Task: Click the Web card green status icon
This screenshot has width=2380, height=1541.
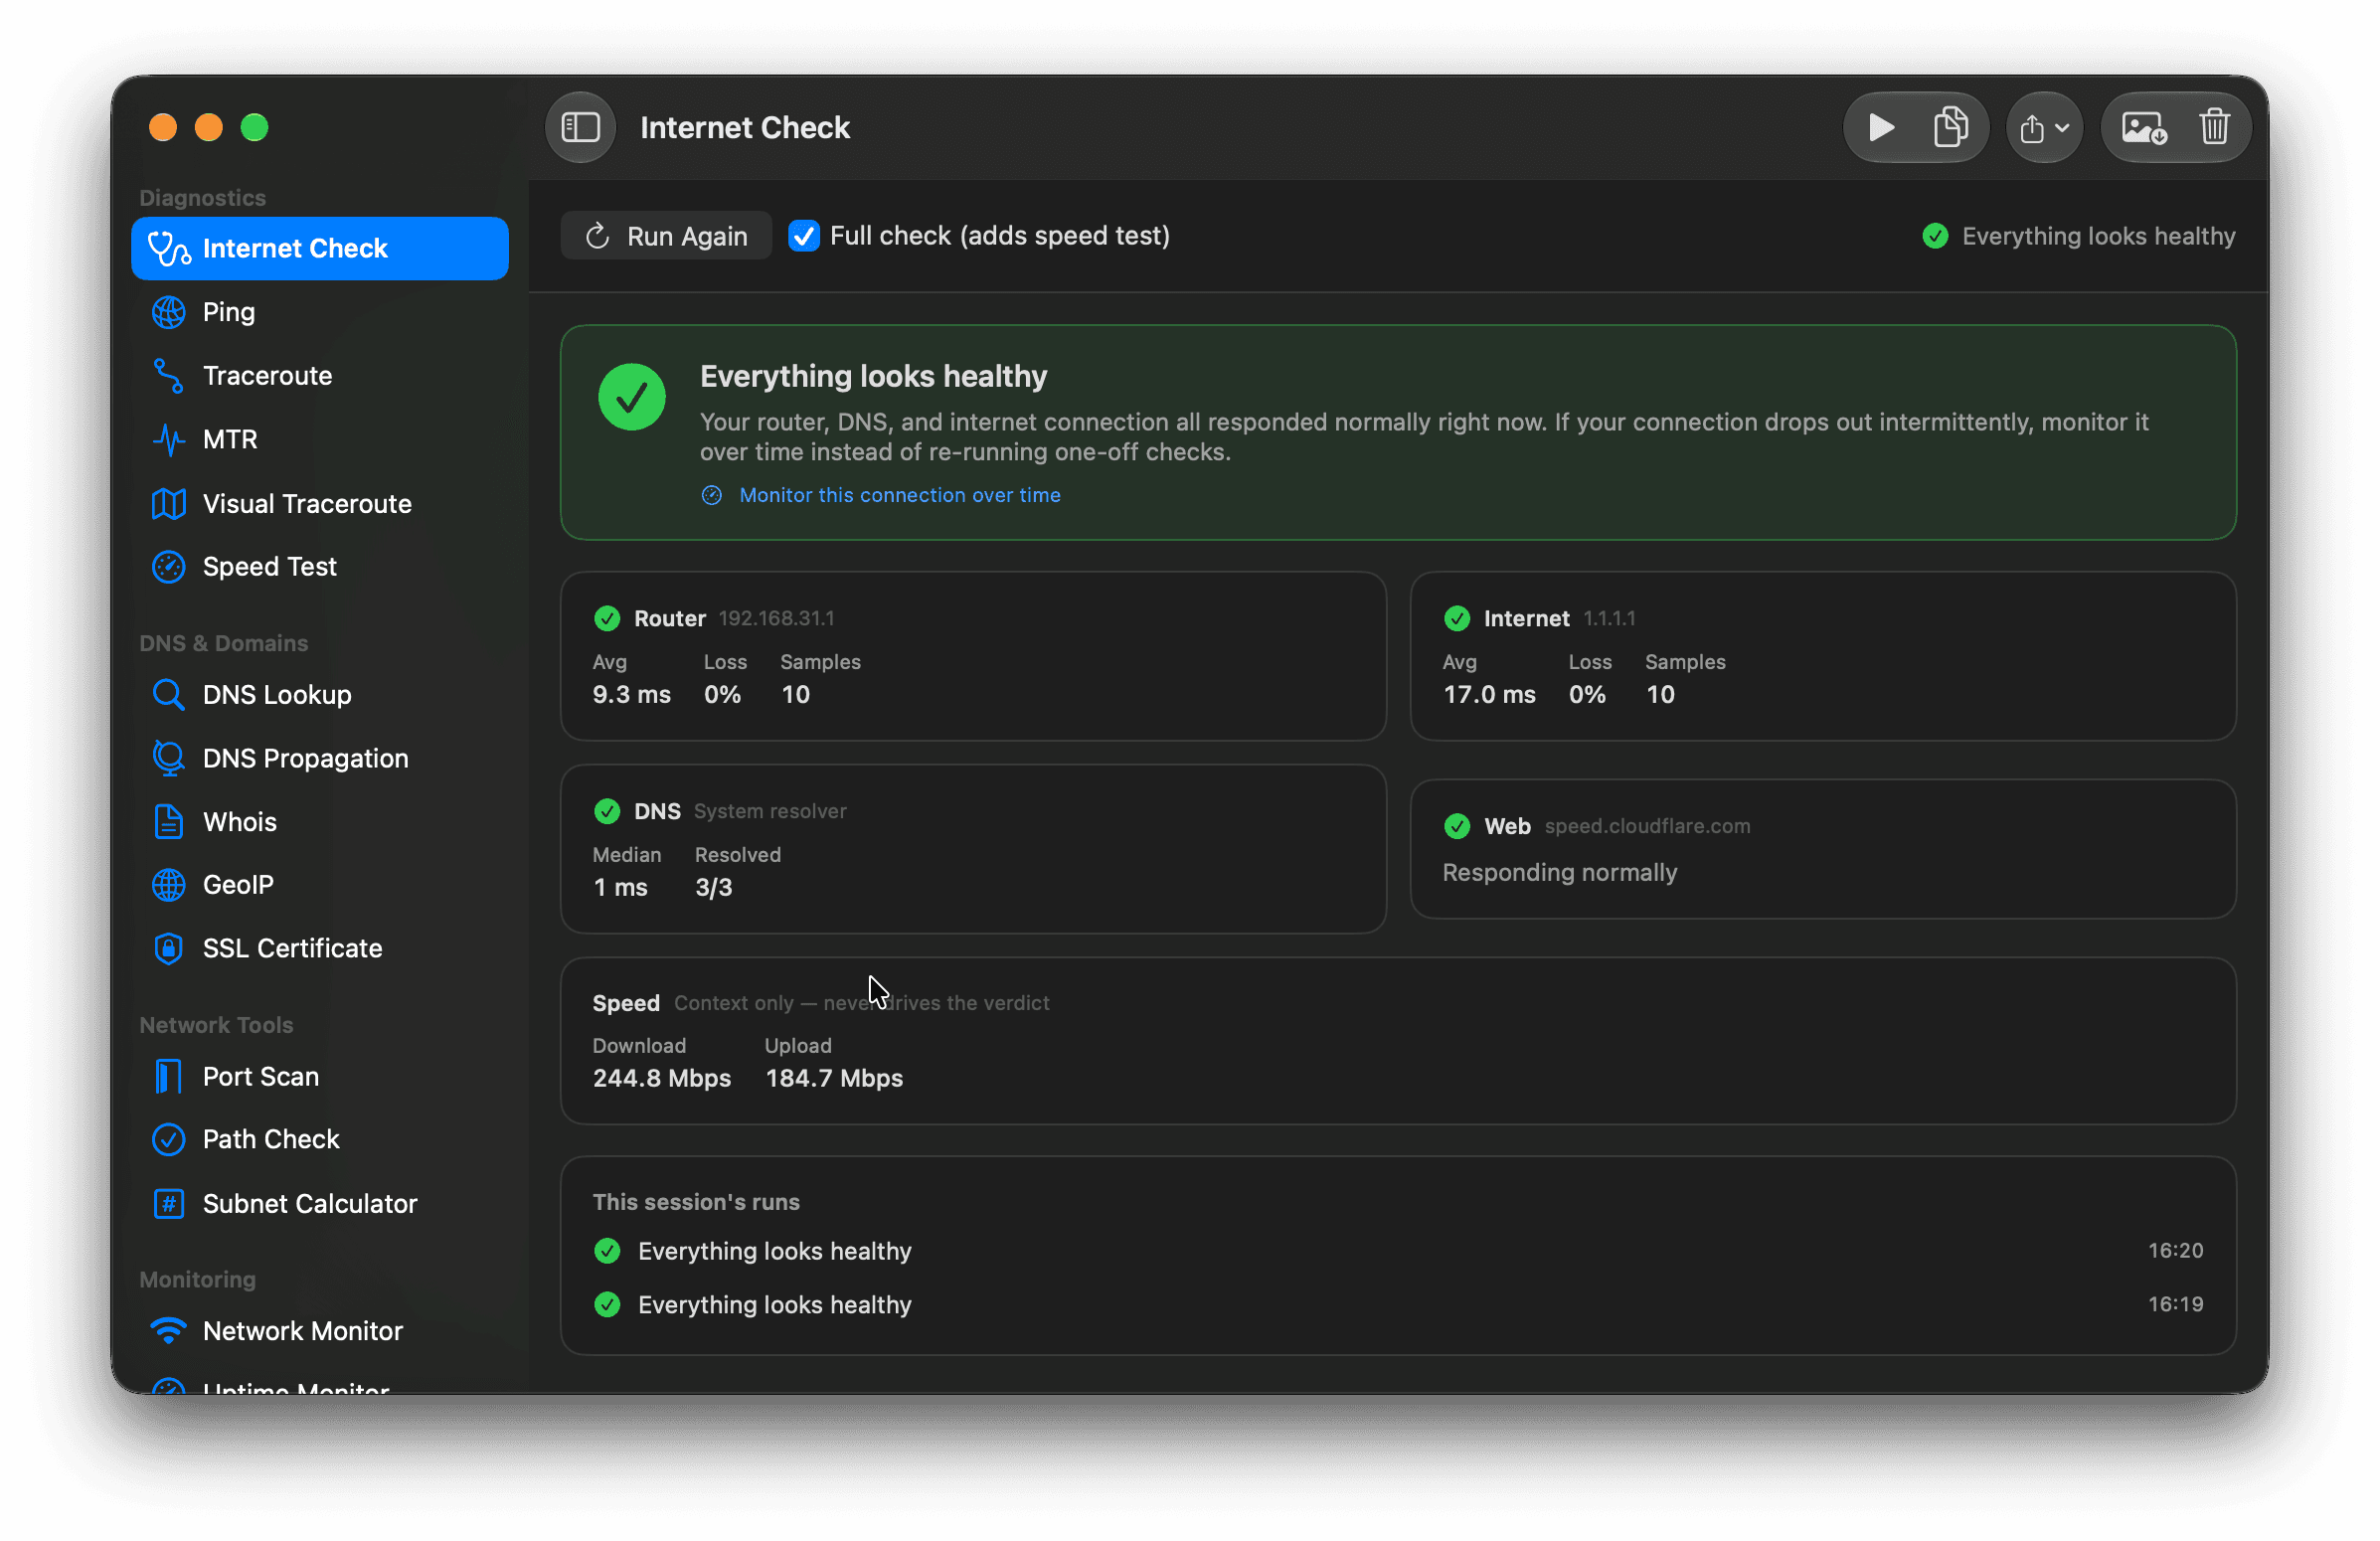Action: pos(1457,826)
